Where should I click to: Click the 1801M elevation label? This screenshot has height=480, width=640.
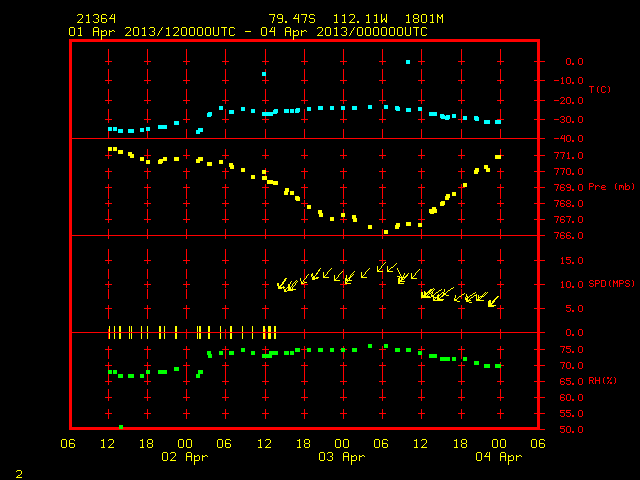pos(424,19)
